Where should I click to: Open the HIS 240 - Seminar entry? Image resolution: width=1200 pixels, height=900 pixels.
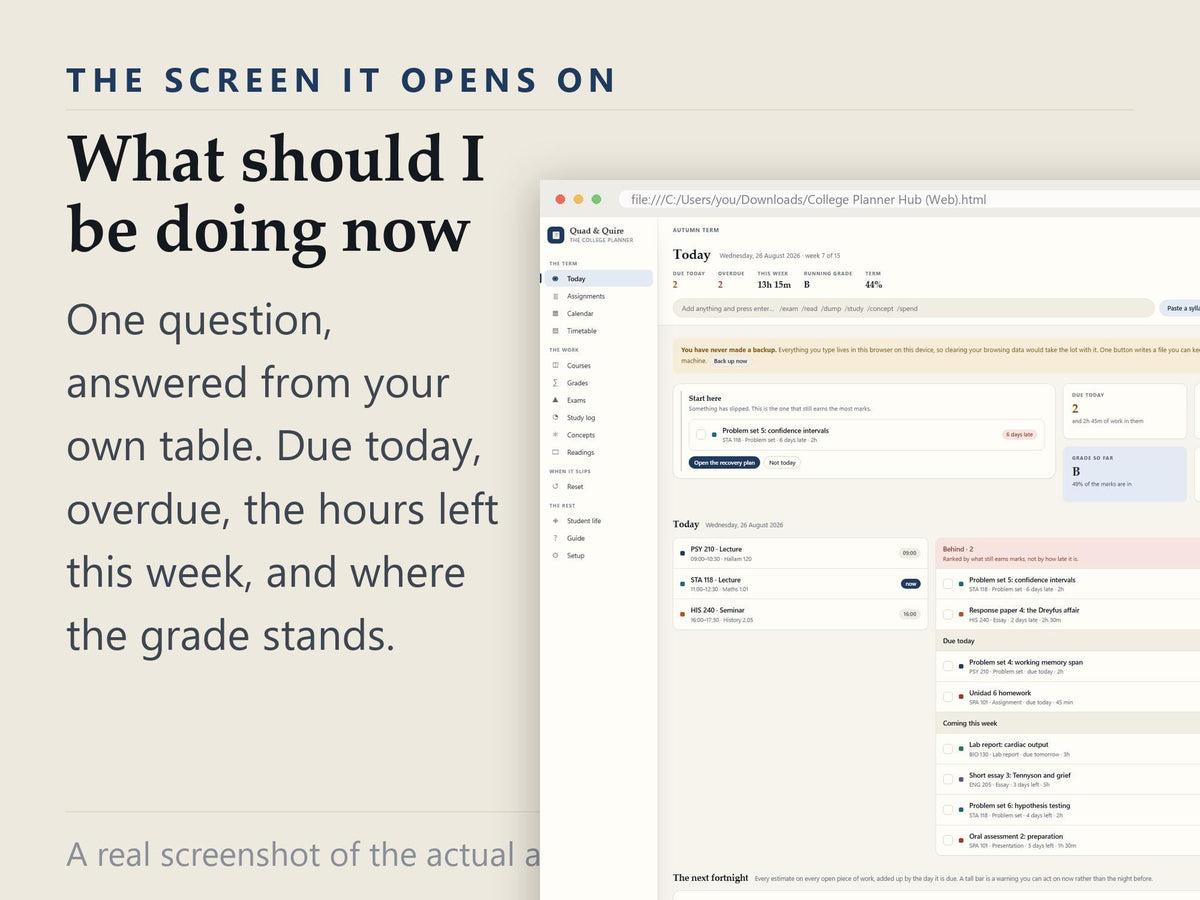pos(800,614)
